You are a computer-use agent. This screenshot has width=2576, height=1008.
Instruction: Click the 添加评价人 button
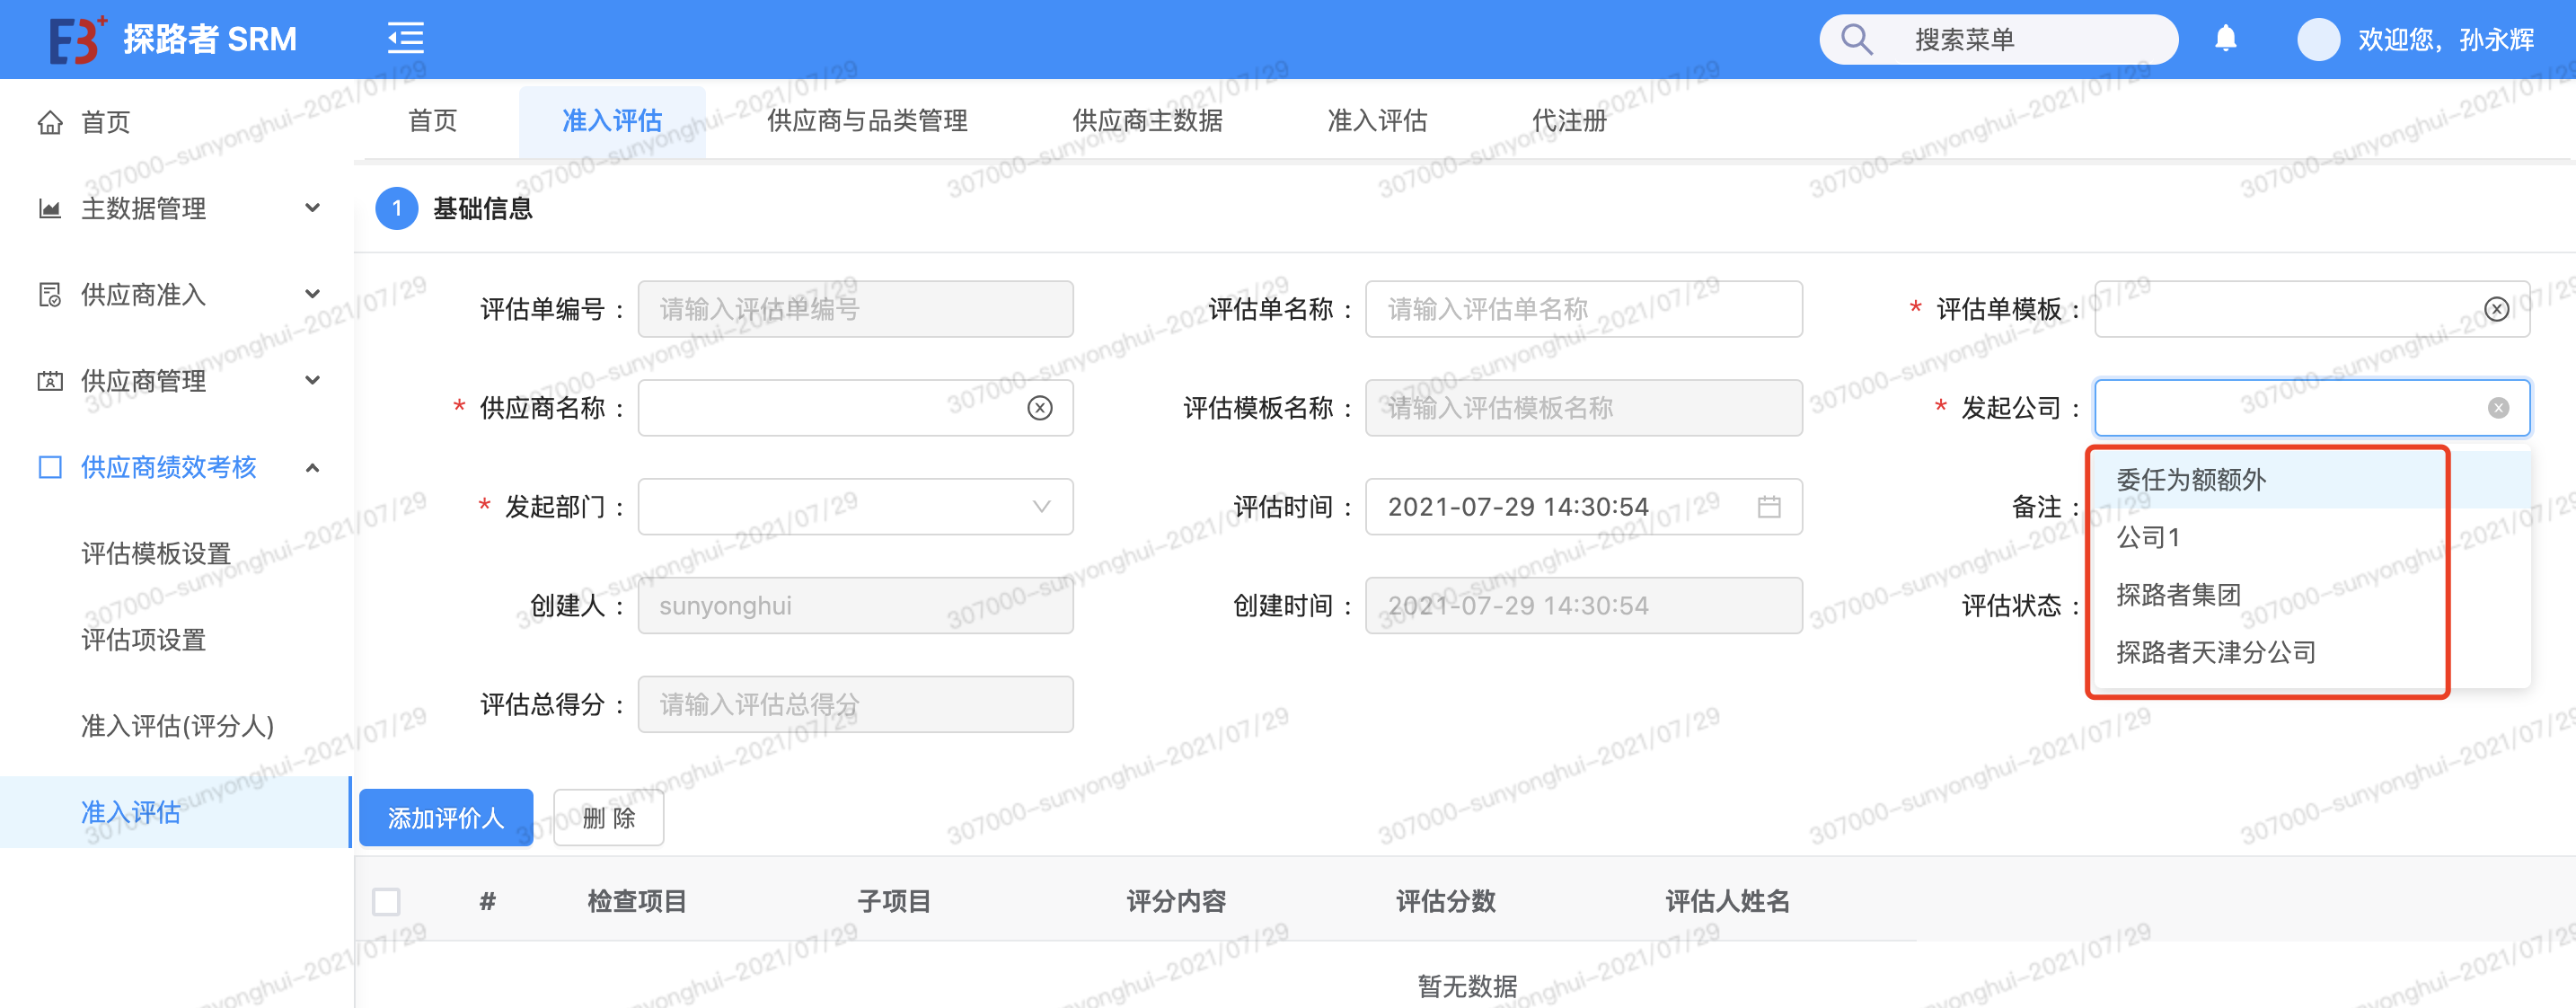click(446, 818)
